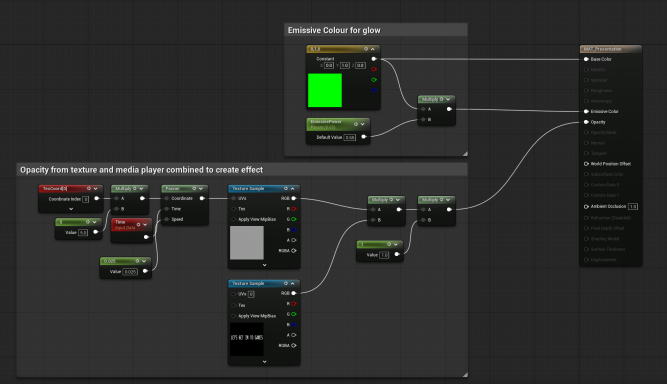Click the Value field showing 0.025
The image size is (667, 384).
[130, 272]
